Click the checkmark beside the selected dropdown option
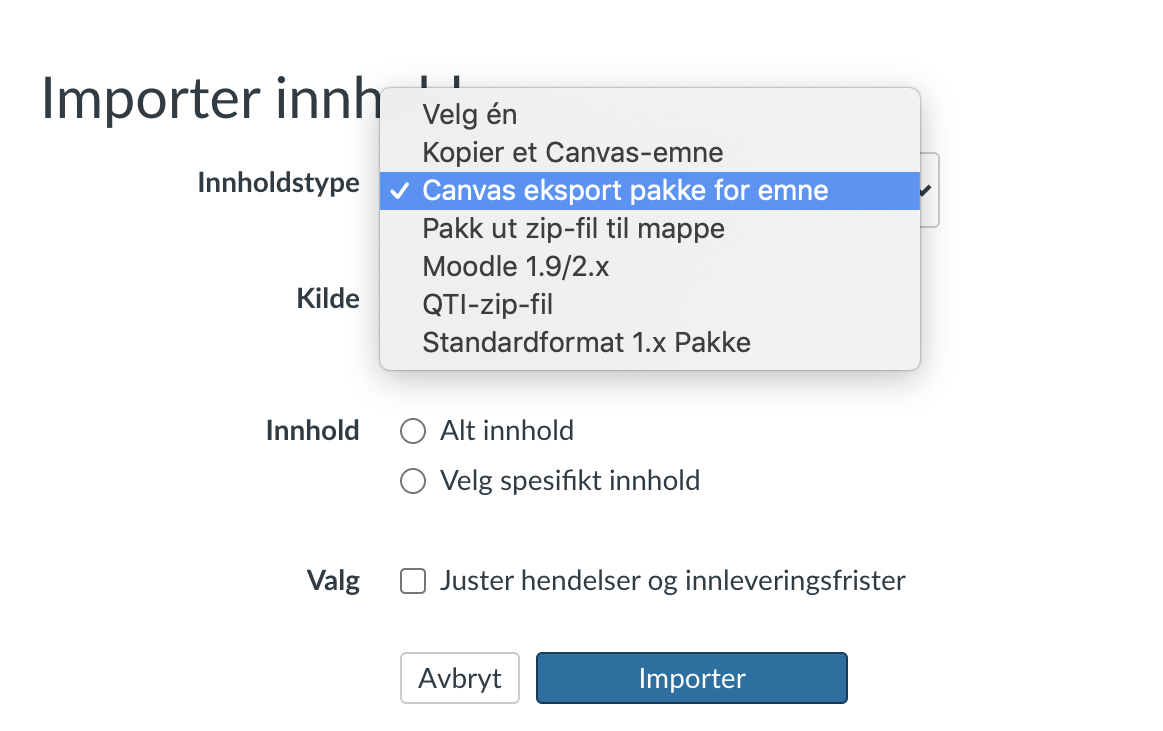This screenshot has width=1163, height=731. tap(400, 190)
